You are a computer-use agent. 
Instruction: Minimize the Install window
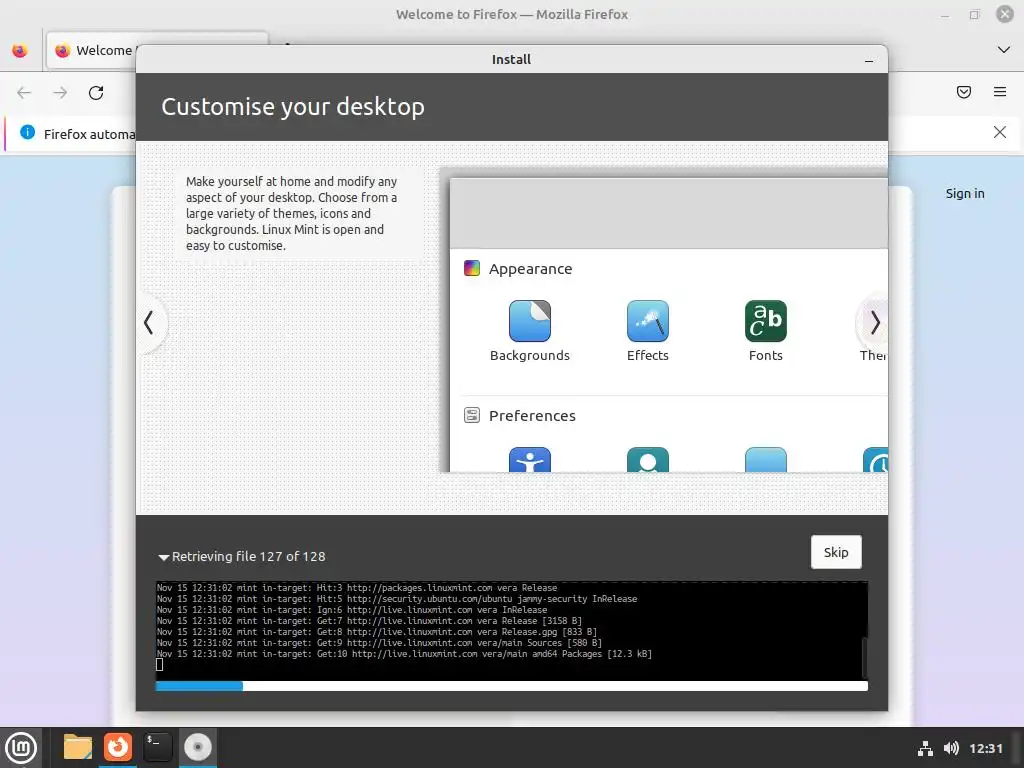(x=869, y=60)
